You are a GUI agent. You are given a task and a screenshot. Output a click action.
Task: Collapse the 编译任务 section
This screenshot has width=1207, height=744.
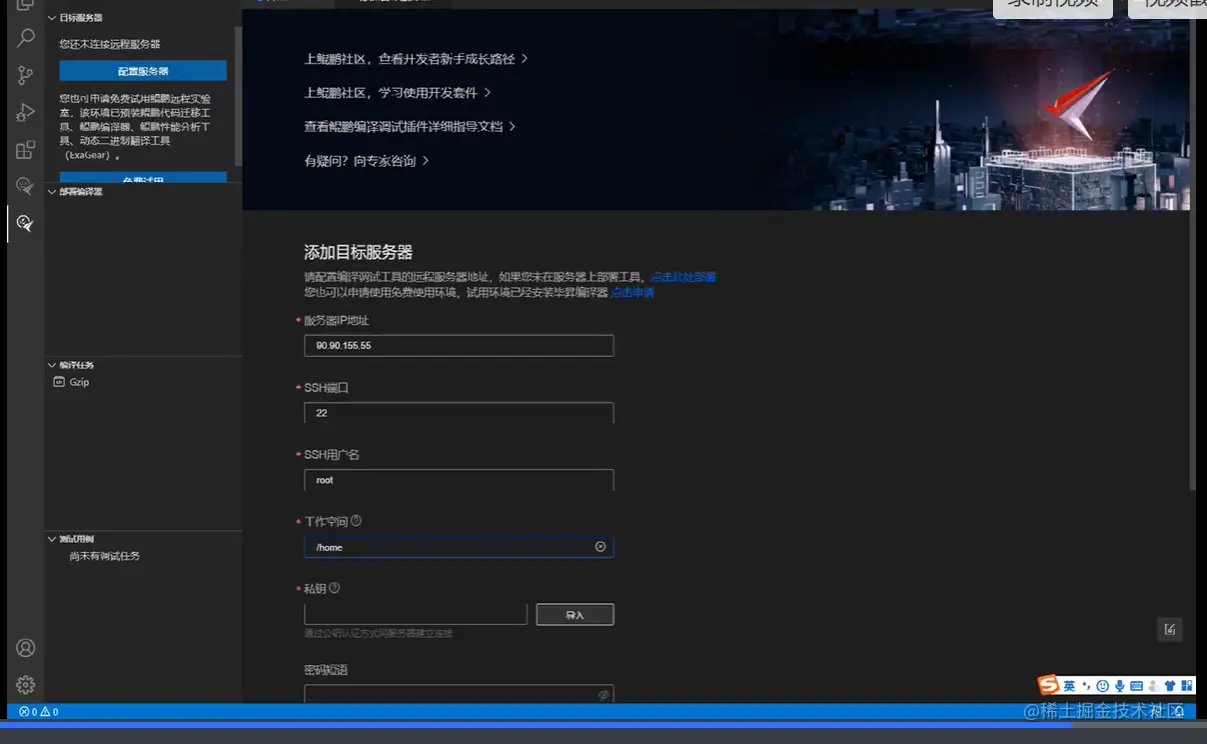click(52, 365)
